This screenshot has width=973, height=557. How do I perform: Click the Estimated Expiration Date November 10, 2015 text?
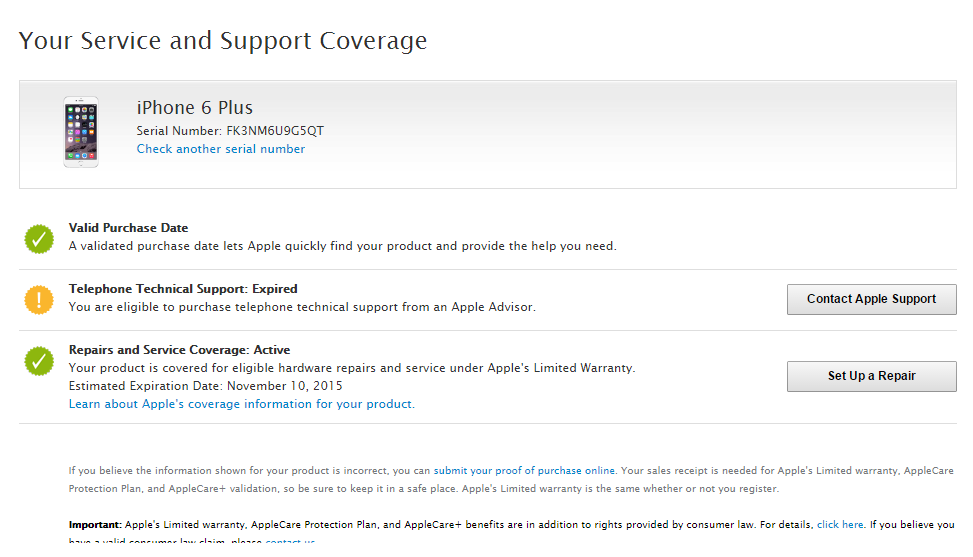tap(205, 386)
